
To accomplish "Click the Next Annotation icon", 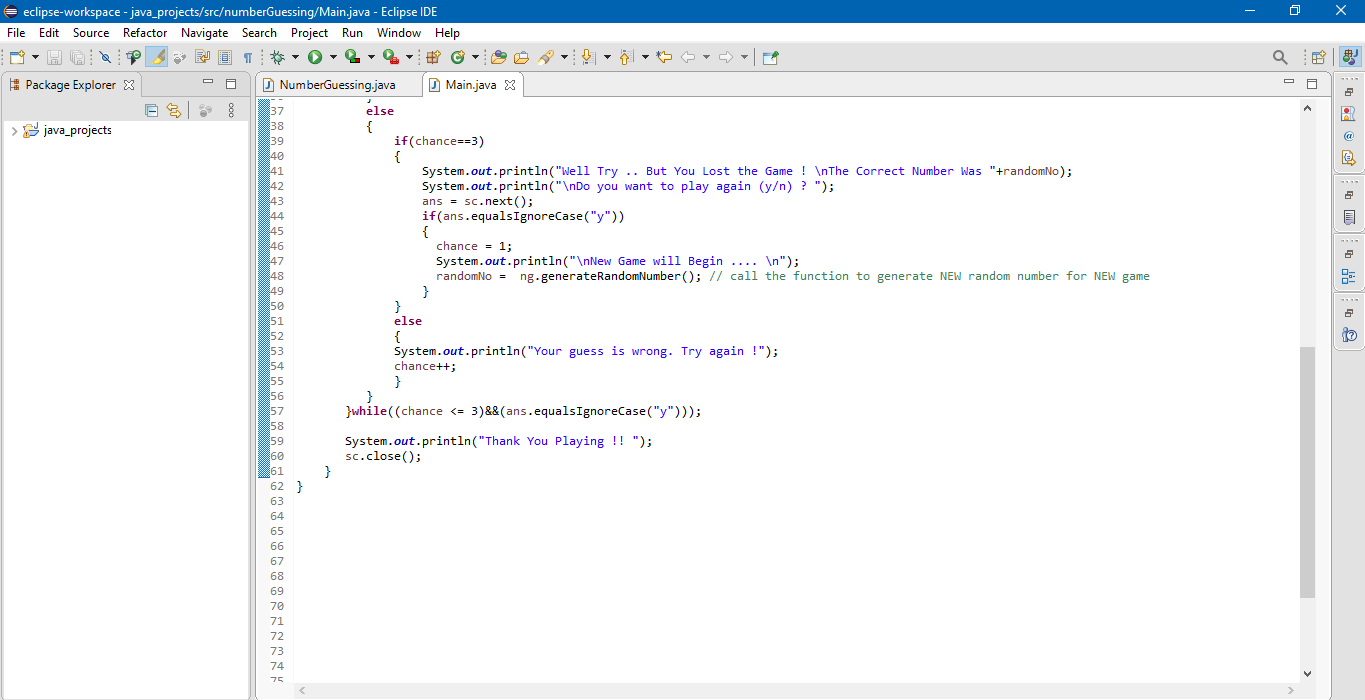I will pyautogui.click(x=589, y=57).
